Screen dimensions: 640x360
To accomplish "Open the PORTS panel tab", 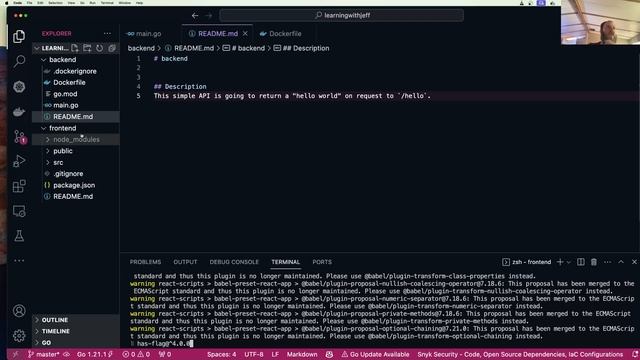I will click(x=322, y=262).
